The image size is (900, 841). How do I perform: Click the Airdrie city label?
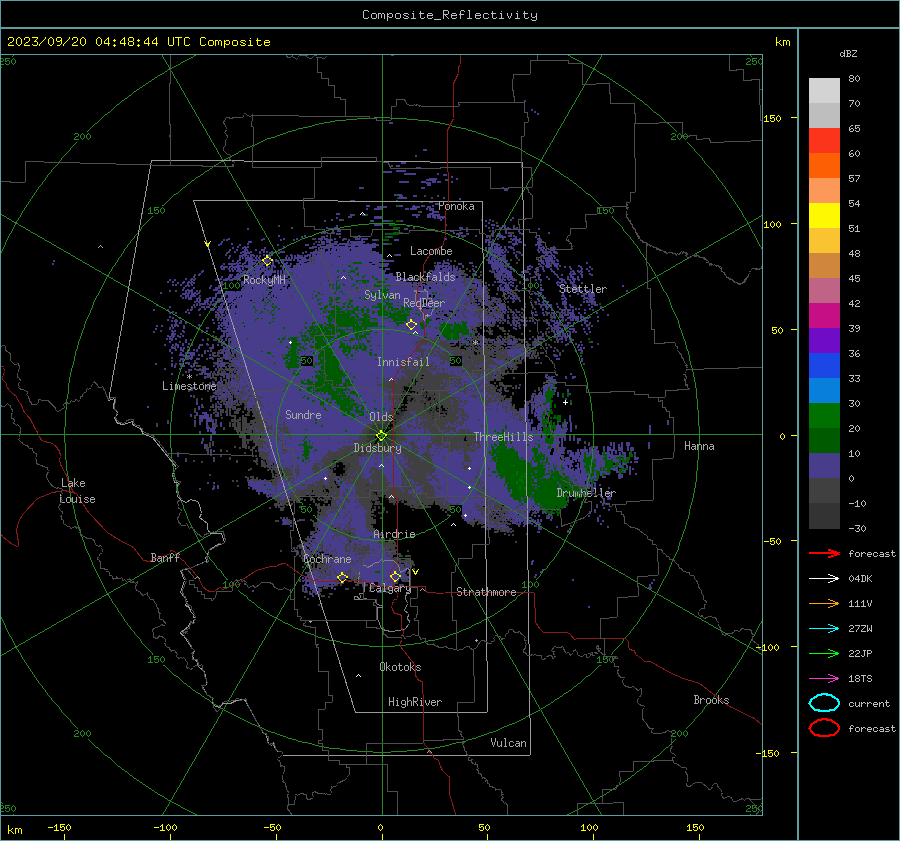coord(394,534)
